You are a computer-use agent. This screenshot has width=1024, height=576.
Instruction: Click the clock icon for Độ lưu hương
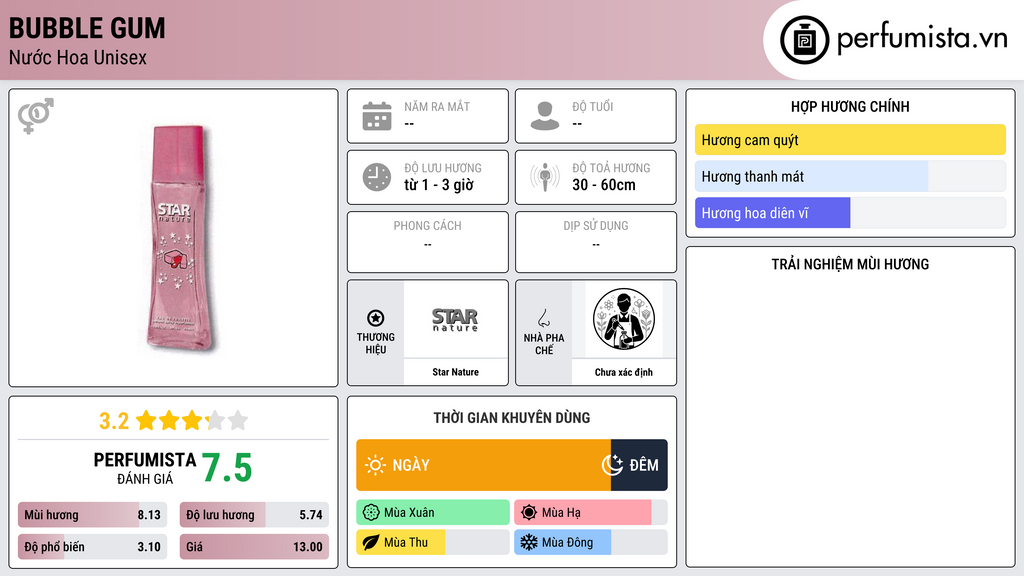pyautogui.click(x=377, y=177)
